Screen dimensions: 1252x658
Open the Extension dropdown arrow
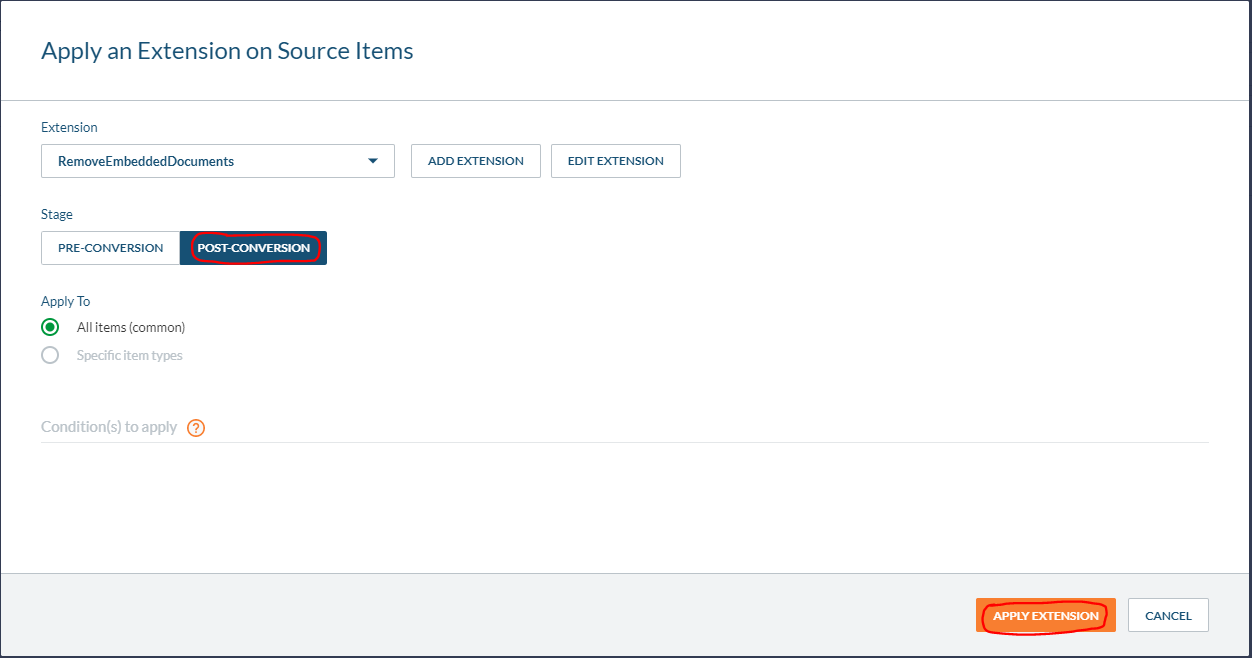pos(372,160)
